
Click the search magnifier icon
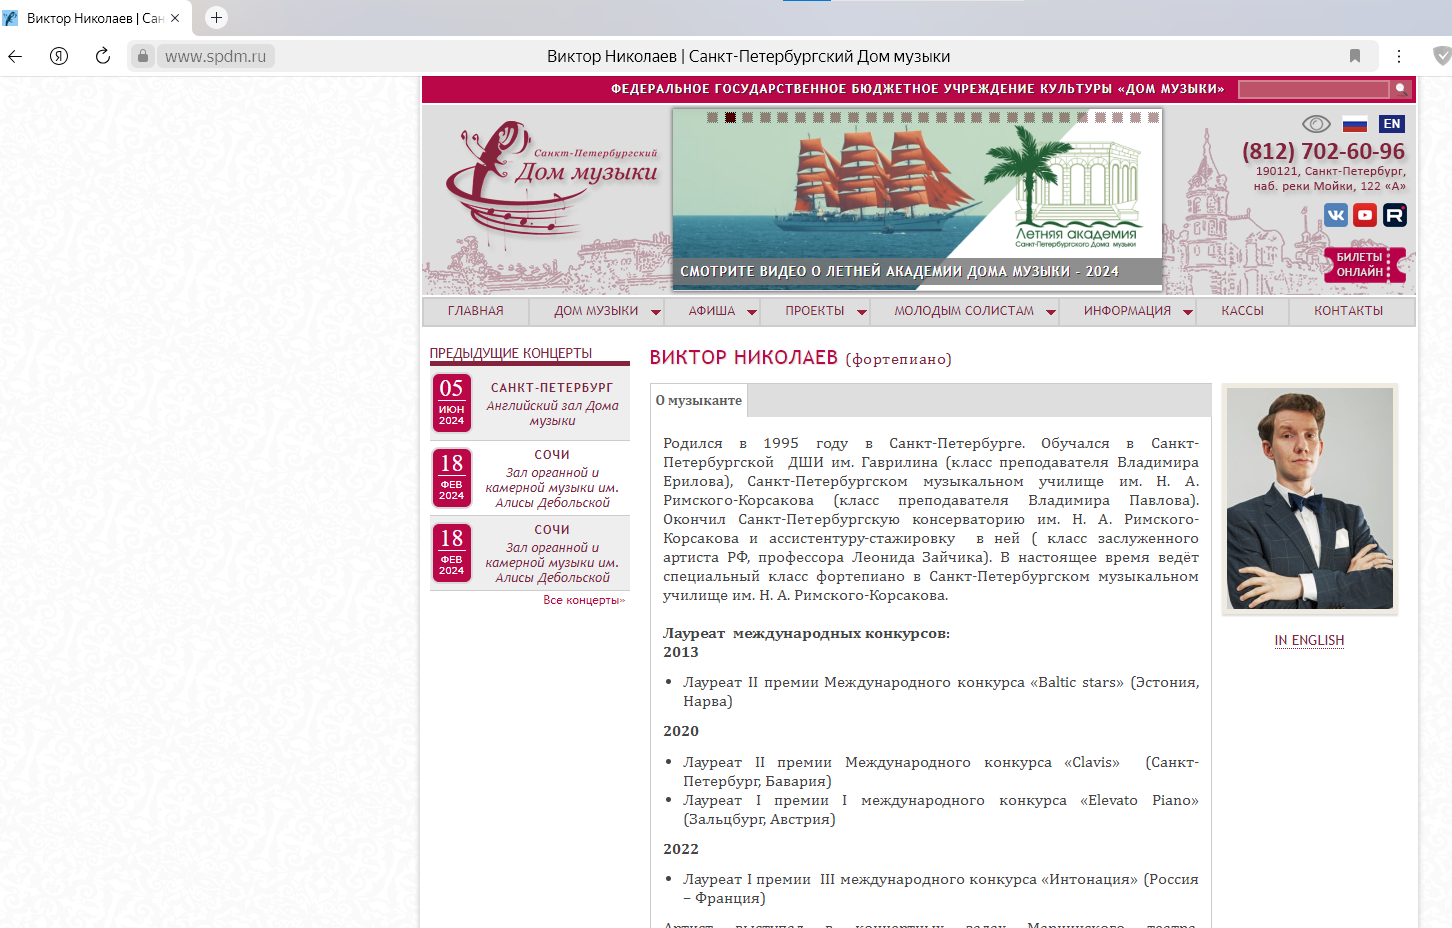point(1401,89)
